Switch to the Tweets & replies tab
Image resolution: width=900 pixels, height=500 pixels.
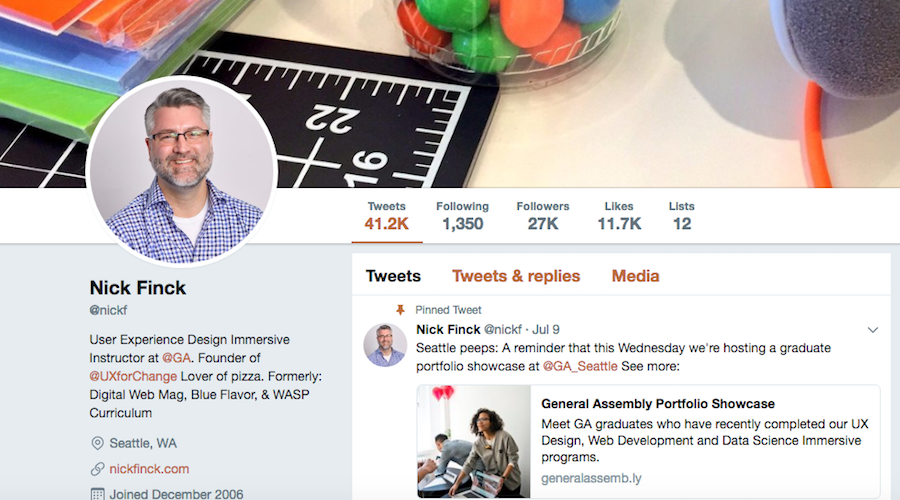516,276
